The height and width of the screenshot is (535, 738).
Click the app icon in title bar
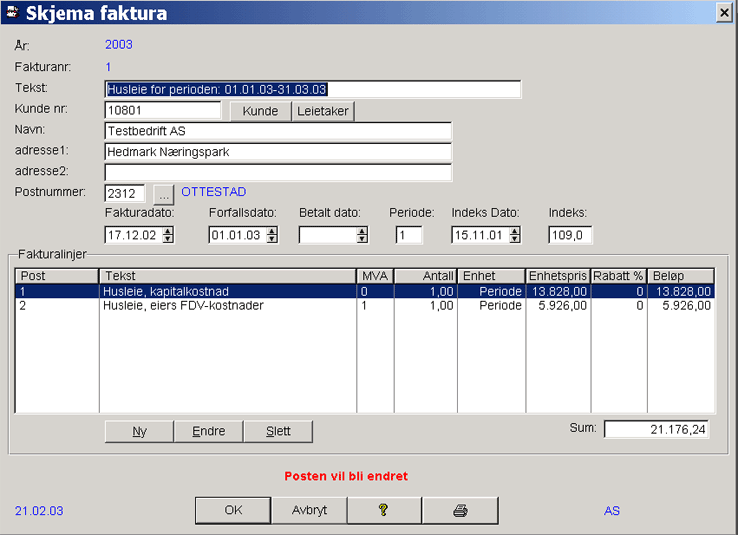pyautogui.click(x=12, y=12)
